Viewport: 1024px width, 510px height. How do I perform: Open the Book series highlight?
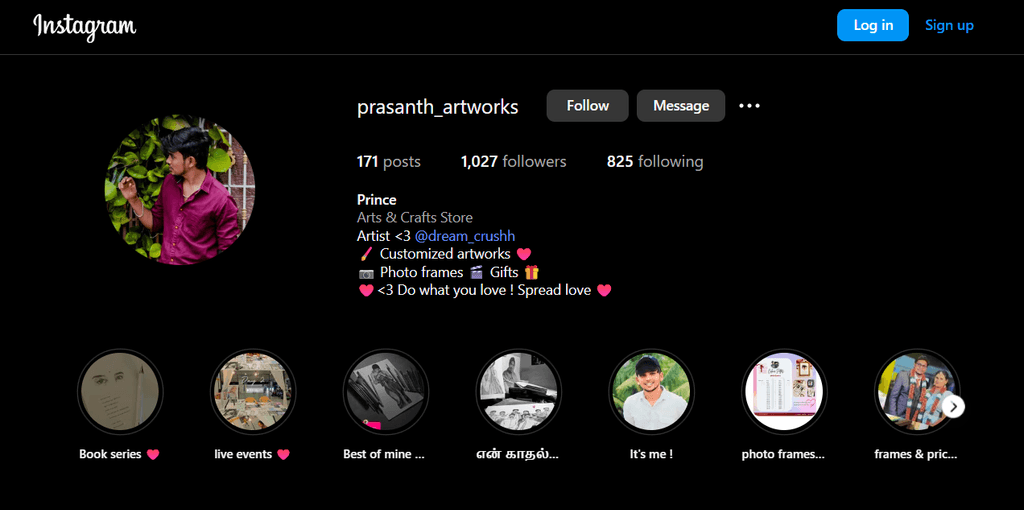120,391
